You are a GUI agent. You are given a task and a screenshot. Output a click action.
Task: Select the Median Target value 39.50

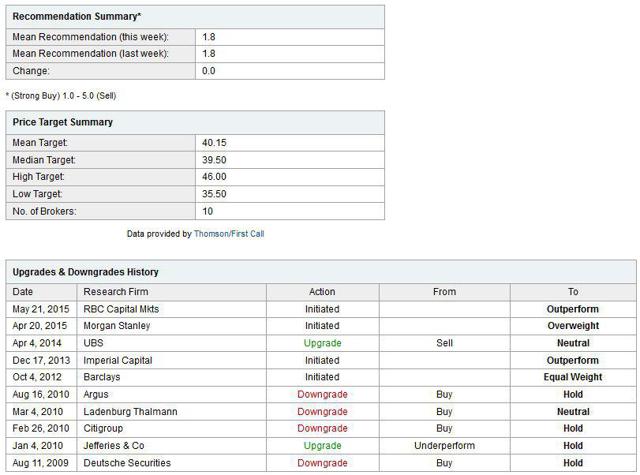tap(214, 160)
